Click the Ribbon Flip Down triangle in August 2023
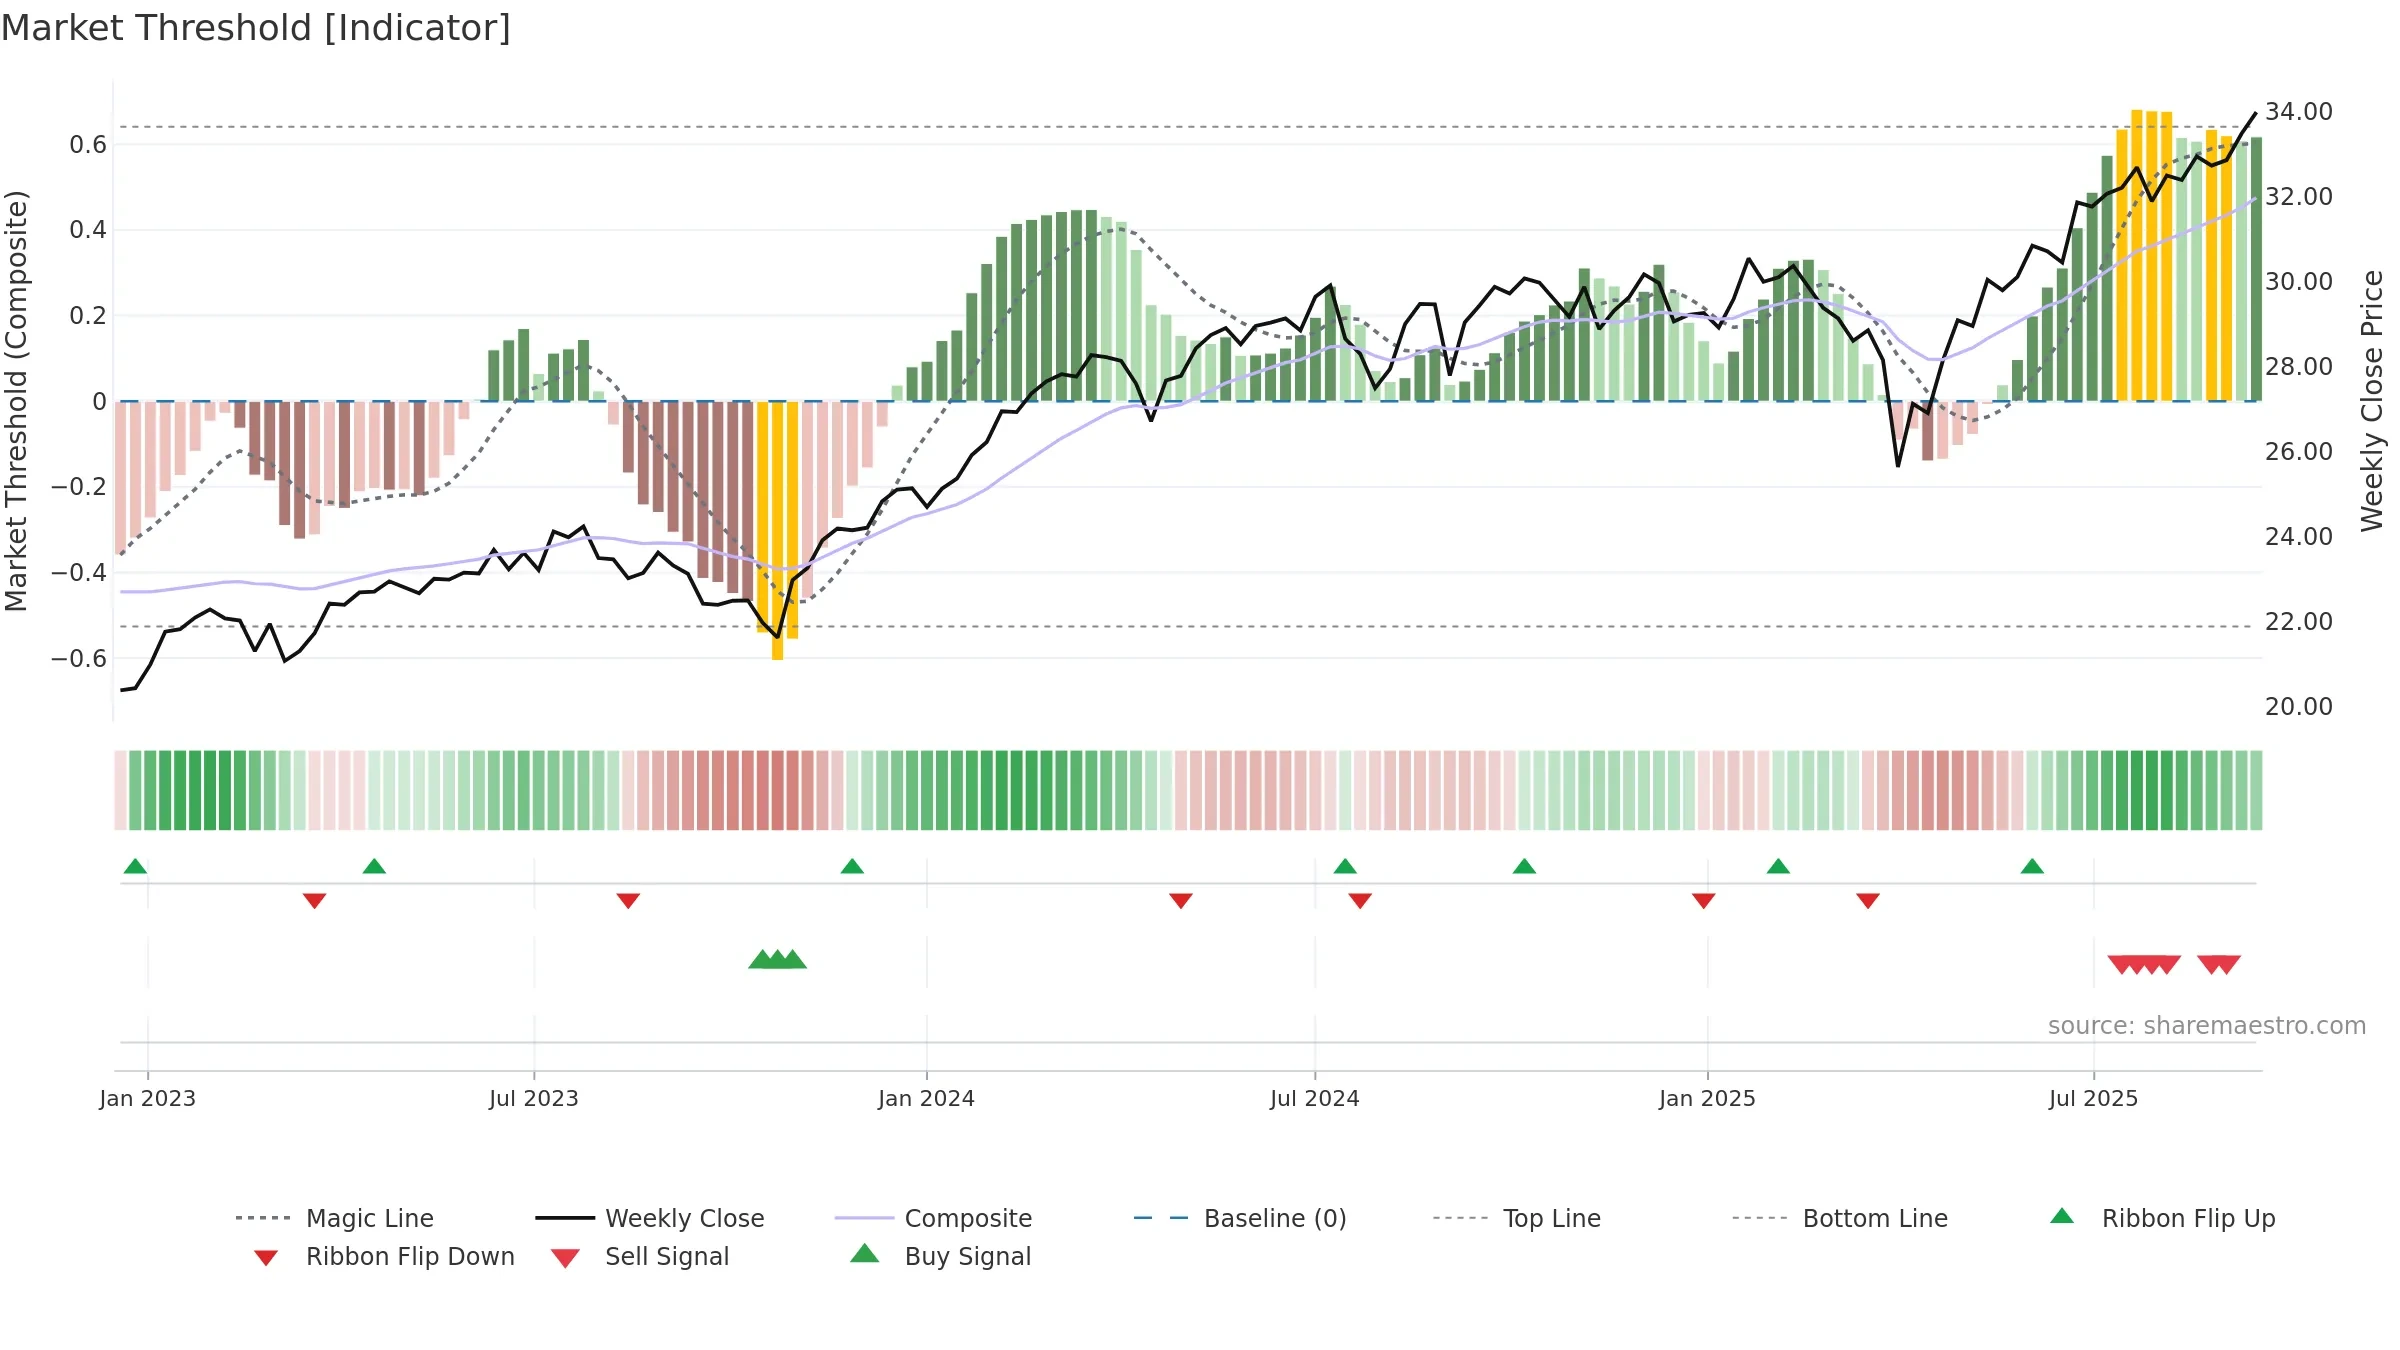The height and width of the screenshot is (1350, 2400). coord(628,901)
